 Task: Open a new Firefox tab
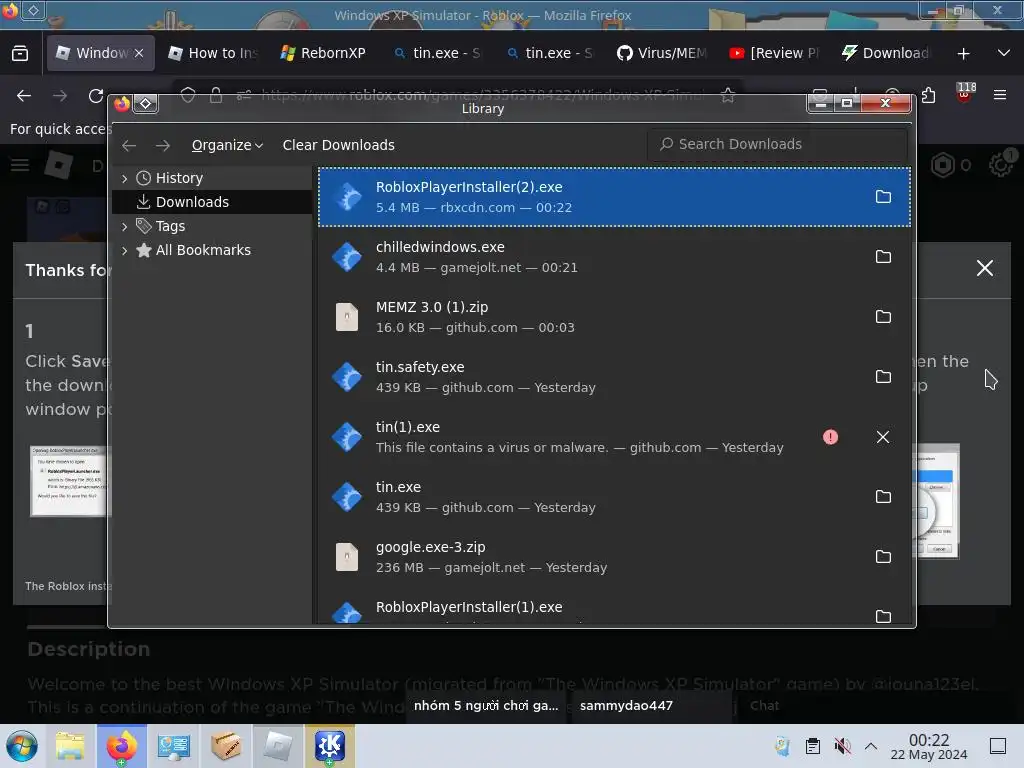963,54
